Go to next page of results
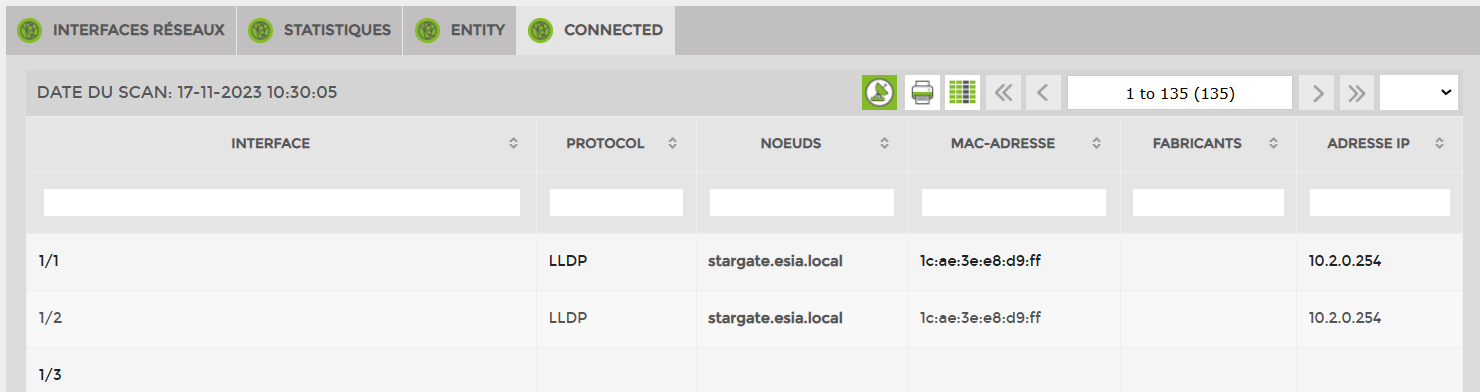Image resolution: width=1480 pixels, height=392 pixels. (x=1317, y=93)
